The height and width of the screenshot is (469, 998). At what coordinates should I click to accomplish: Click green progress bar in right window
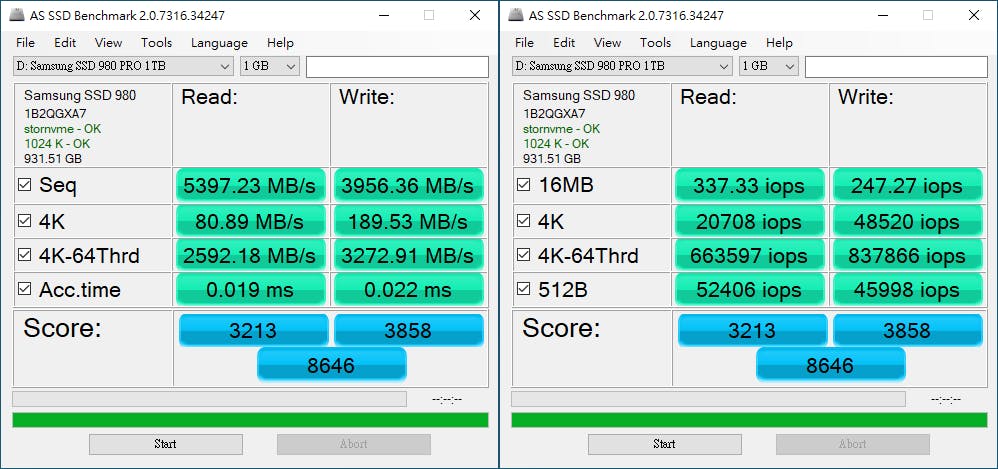pyautogui.click(x=749, y=420)
